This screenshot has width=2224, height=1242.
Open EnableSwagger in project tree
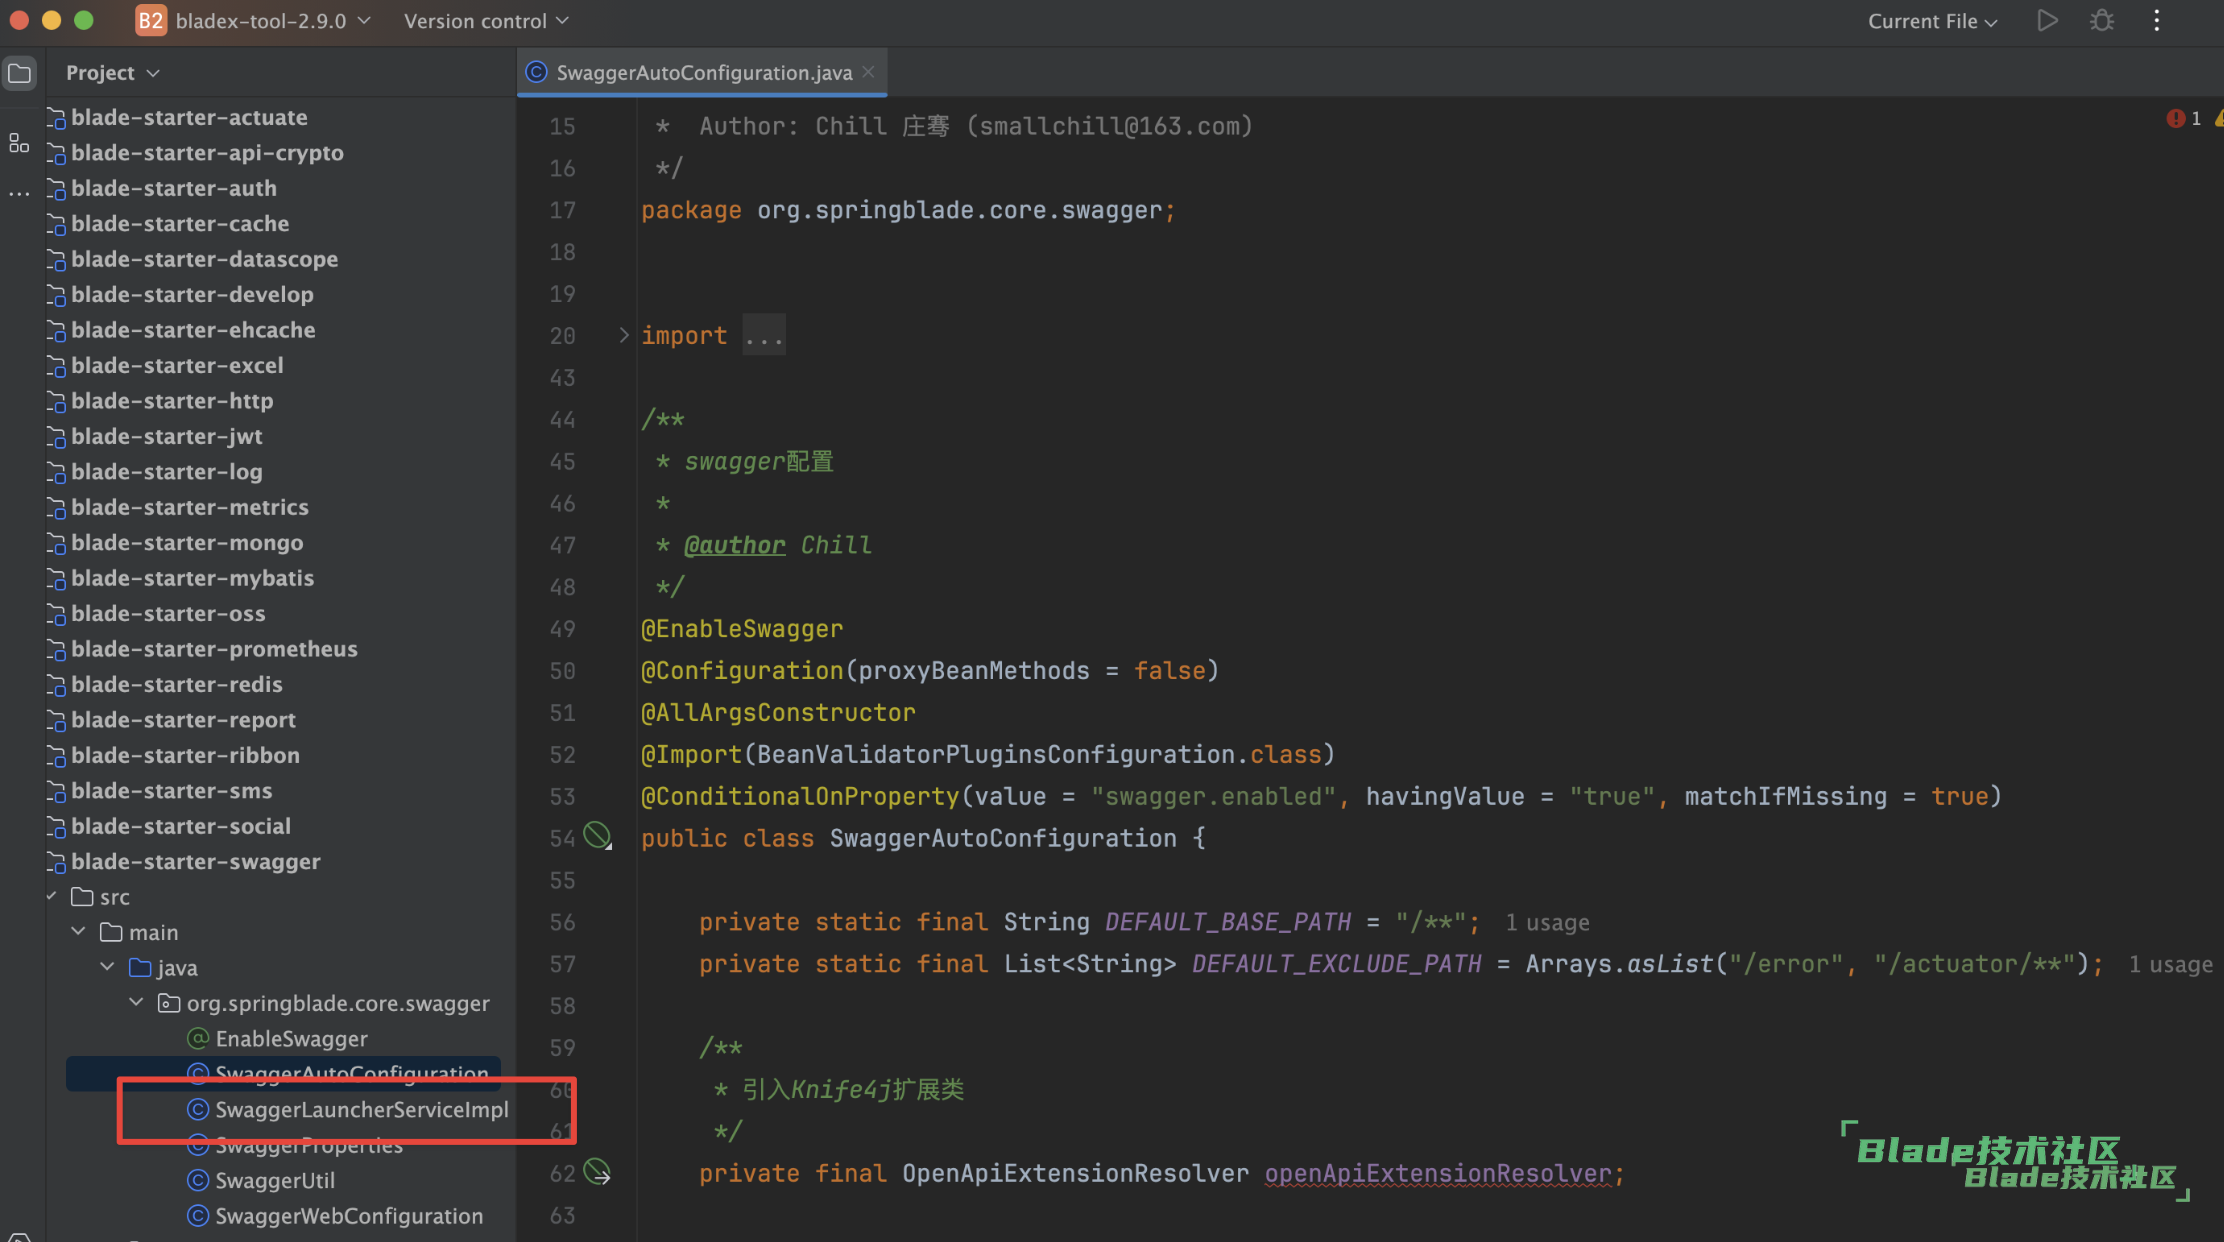click(291, 1039)
